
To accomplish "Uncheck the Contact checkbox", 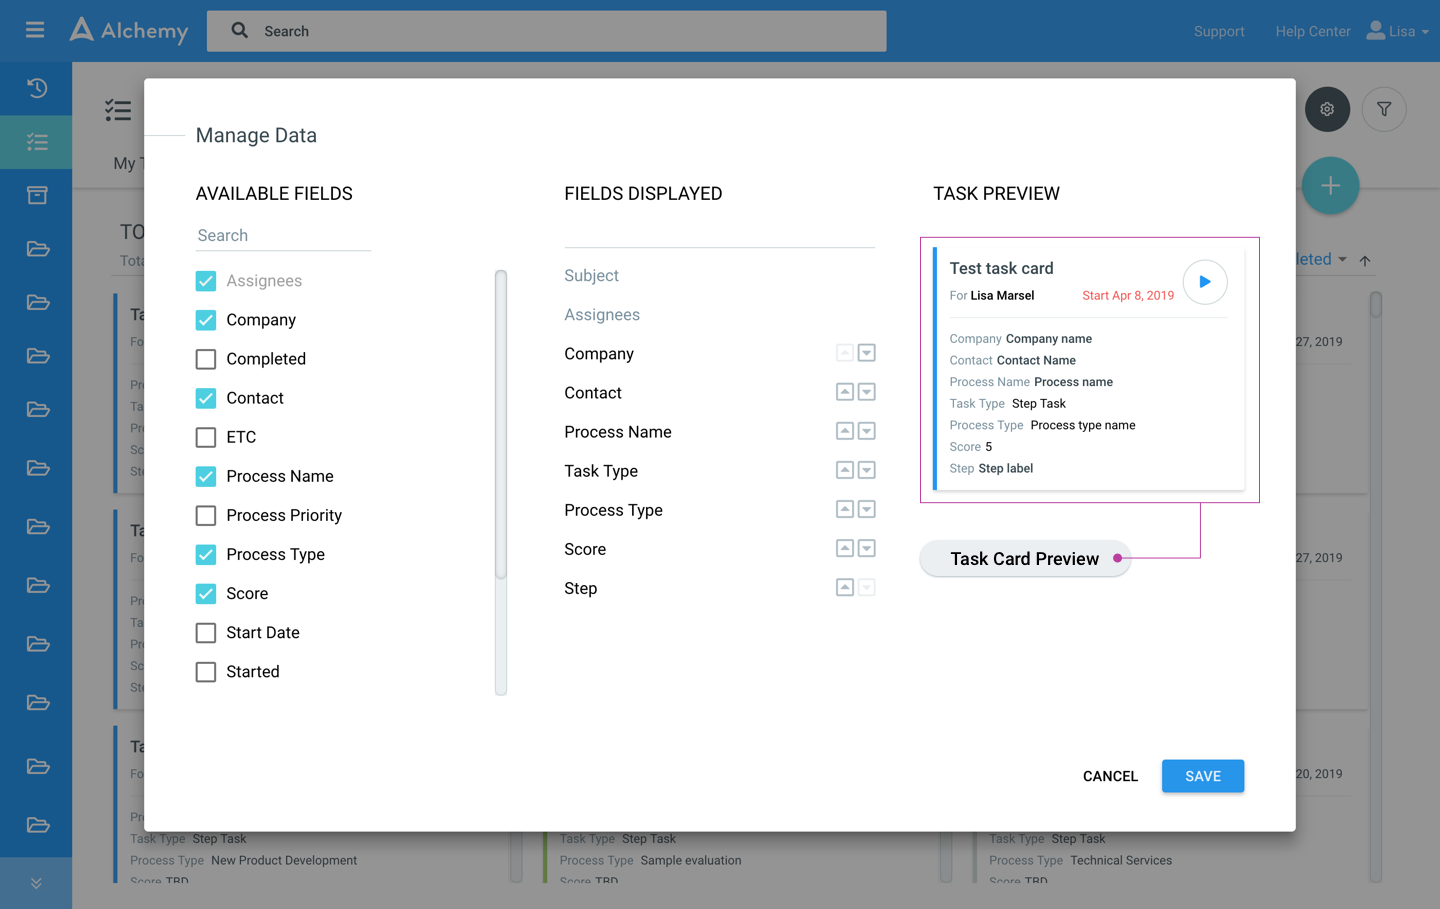I will (206, 398).
